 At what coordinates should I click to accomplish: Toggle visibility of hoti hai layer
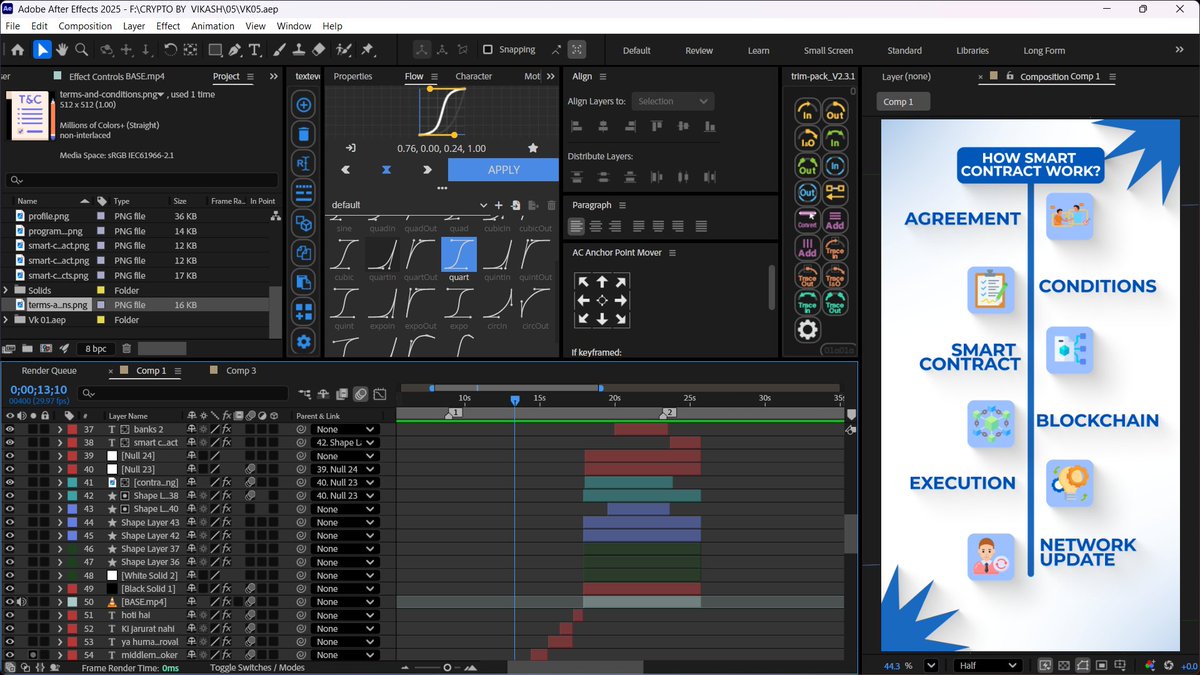click(x=10, y=615)
